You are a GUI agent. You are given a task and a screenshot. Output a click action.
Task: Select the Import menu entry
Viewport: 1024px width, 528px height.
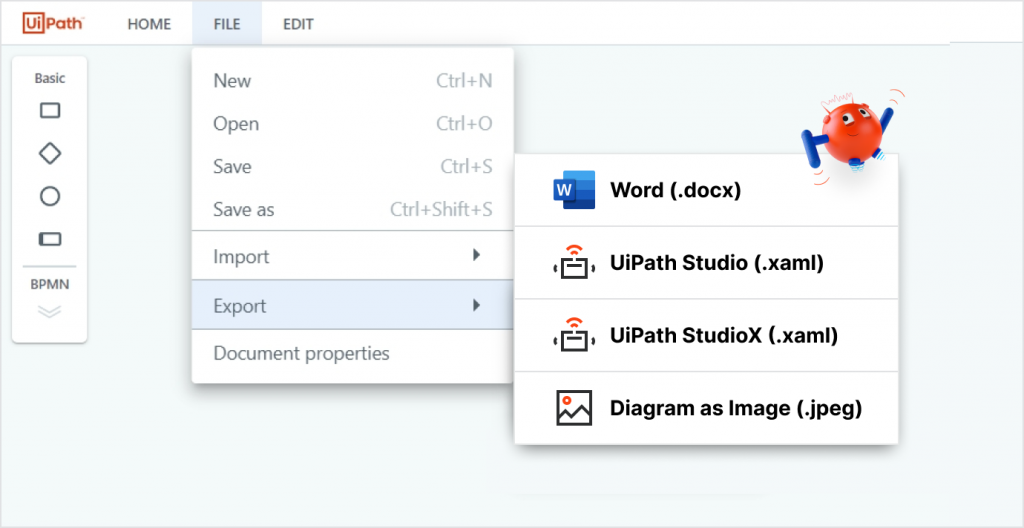tap(353, 256)
